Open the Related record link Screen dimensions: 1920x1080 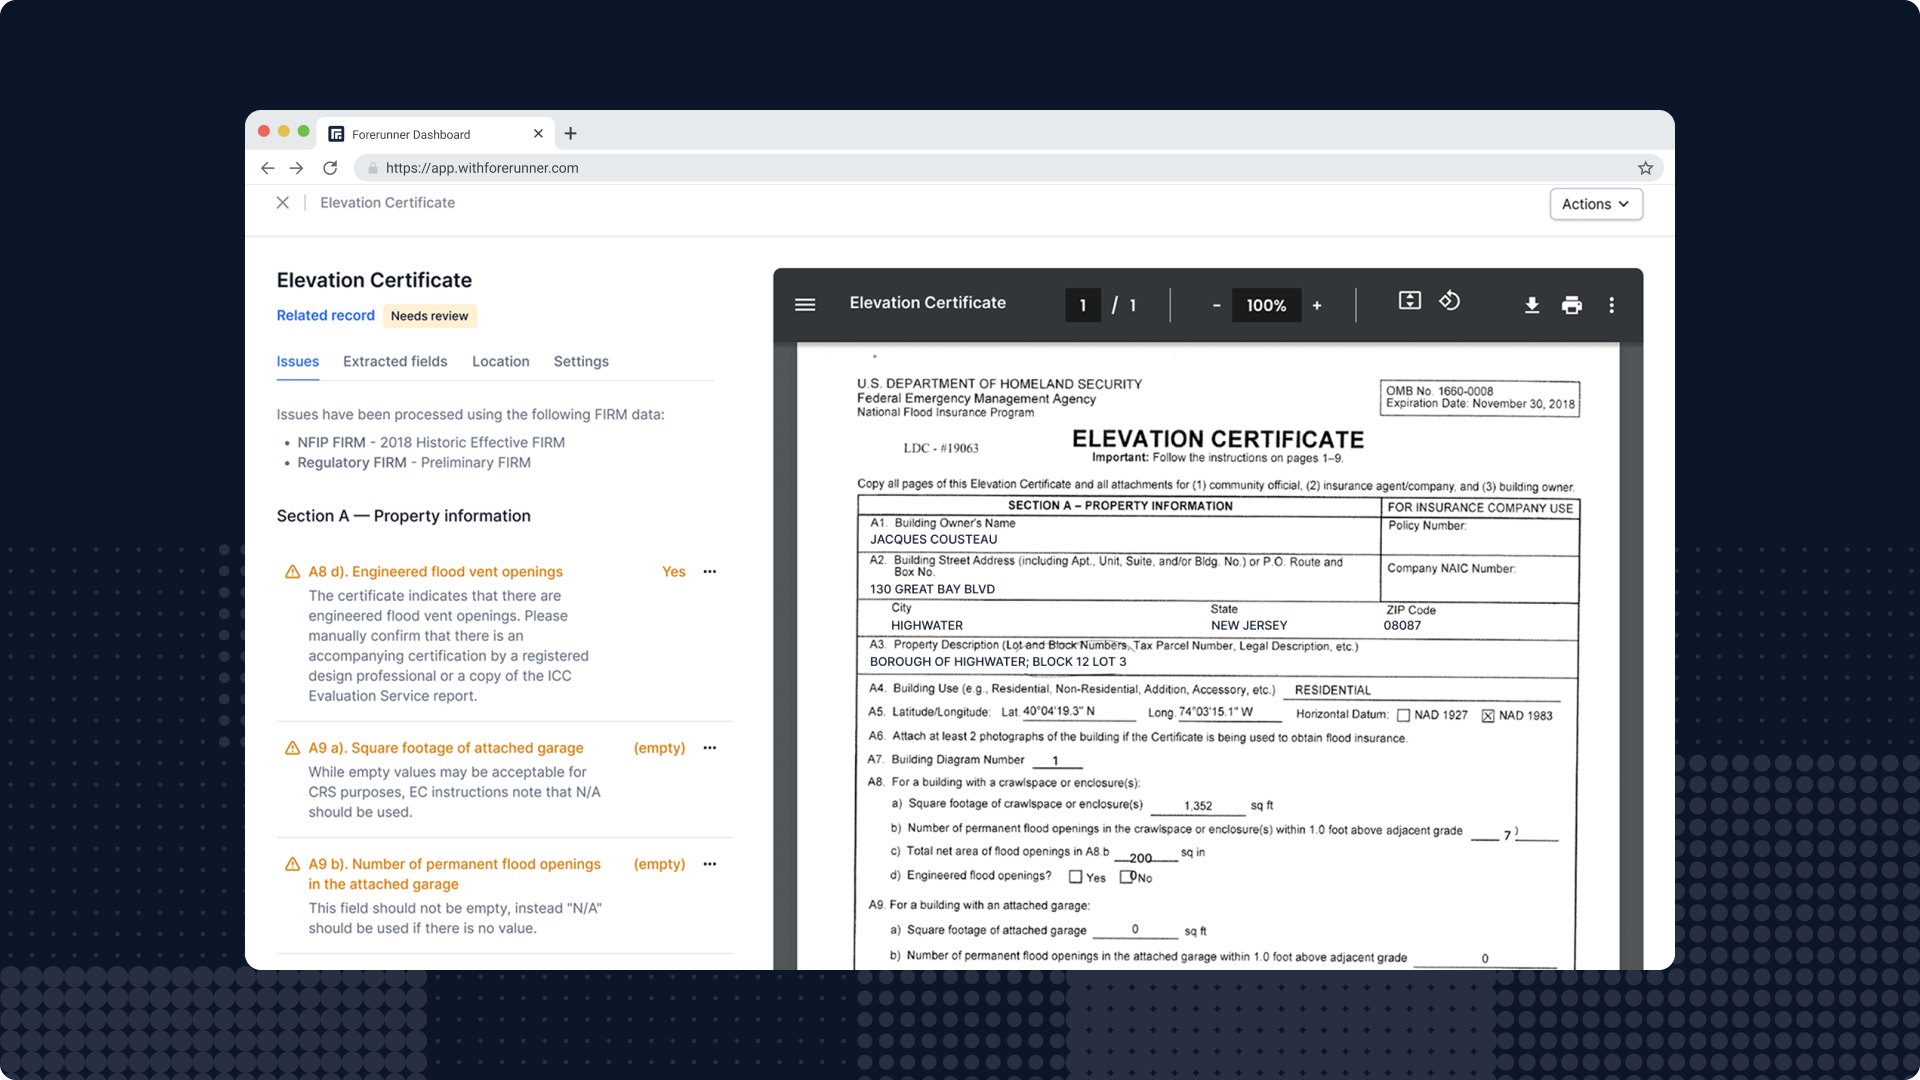click(325, 315)
